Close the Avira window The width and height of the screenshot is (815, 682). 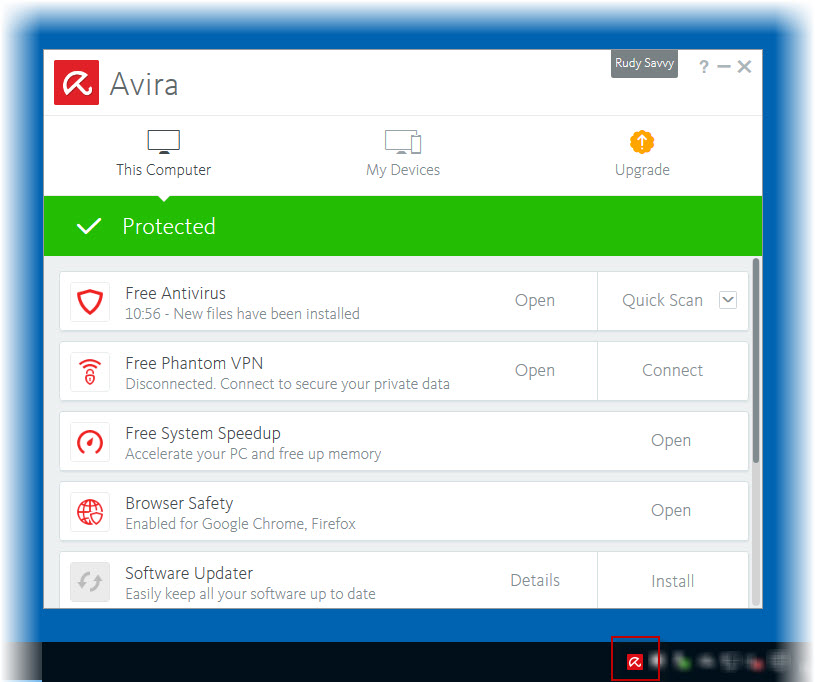click(x=744, y=67)
